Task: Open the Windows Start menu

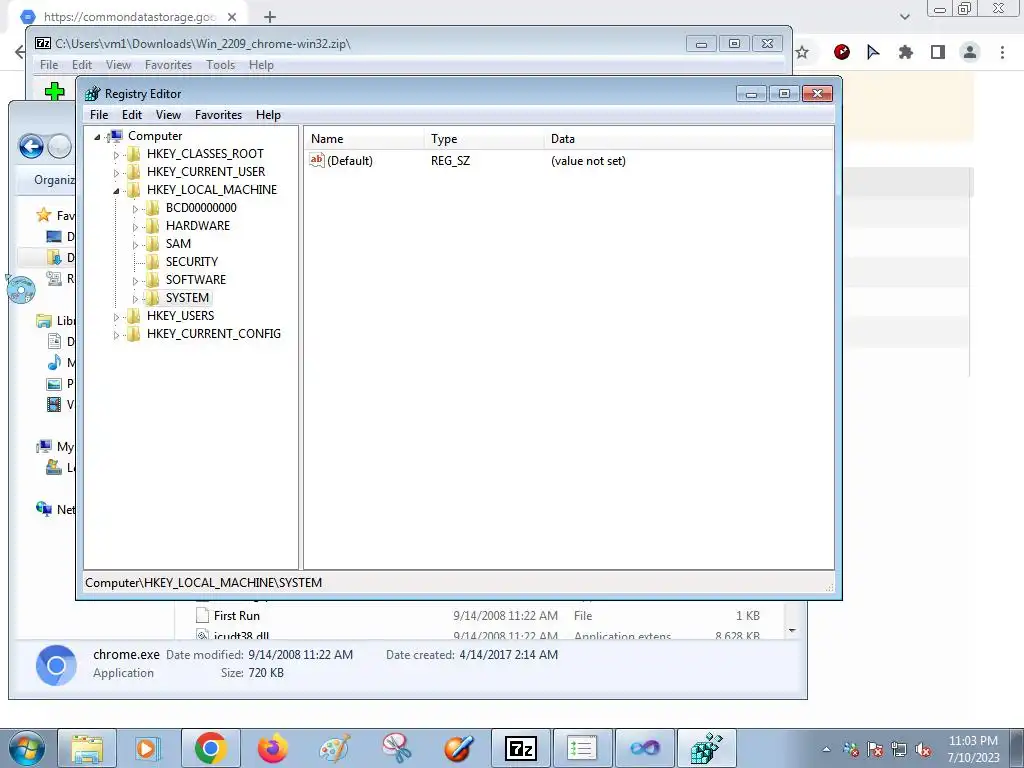Action: click(x=26, y=748)
